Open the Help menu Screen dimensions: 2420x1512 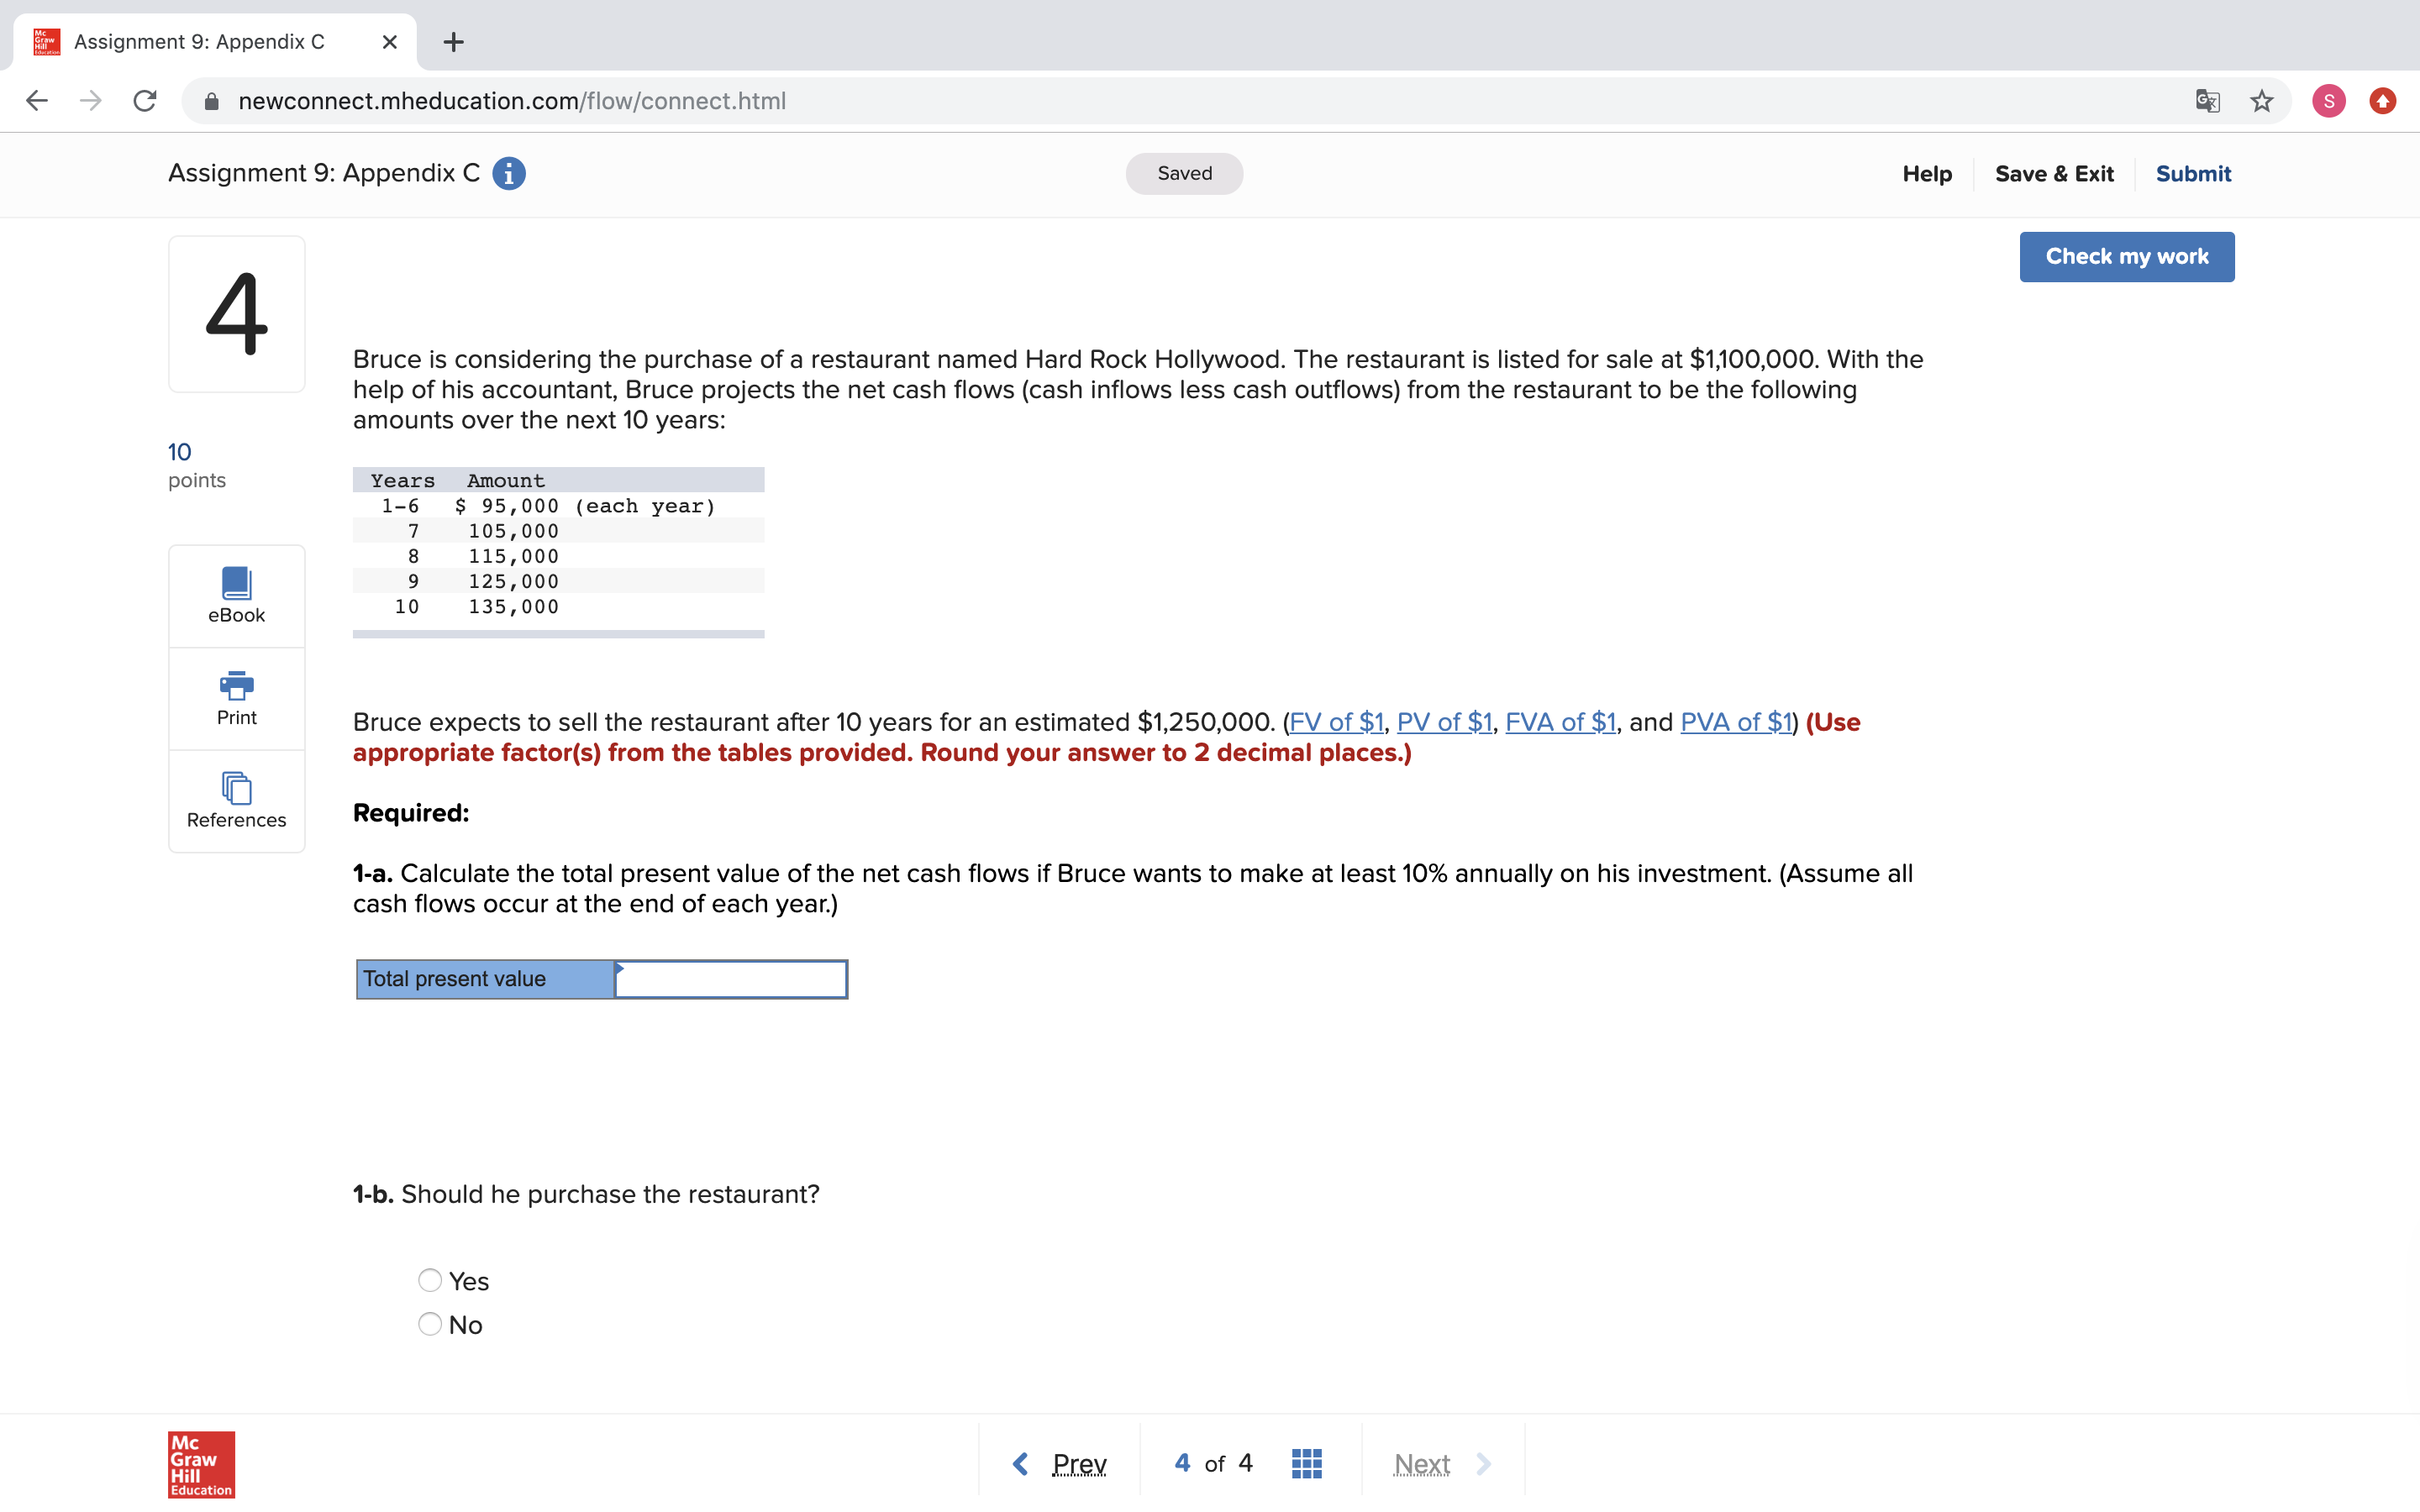pos(1926,173)
